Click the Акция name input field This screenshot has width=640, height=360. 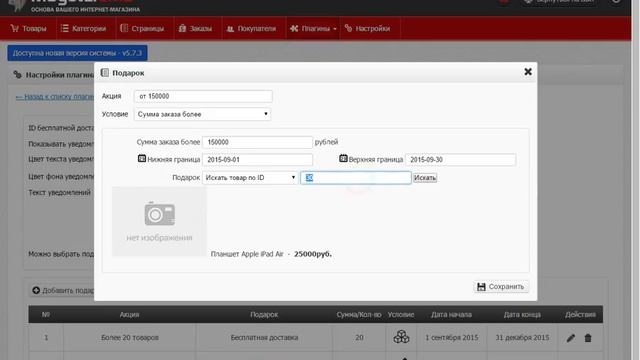203,96
